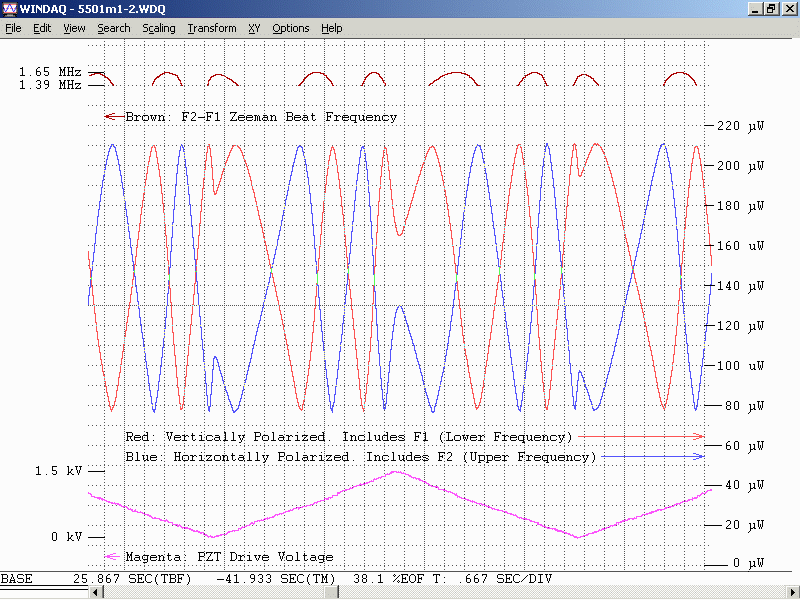Click the horizontal scrollbar right arrow
This screenshot has height=600, width=800.
[x=791, y=592]
